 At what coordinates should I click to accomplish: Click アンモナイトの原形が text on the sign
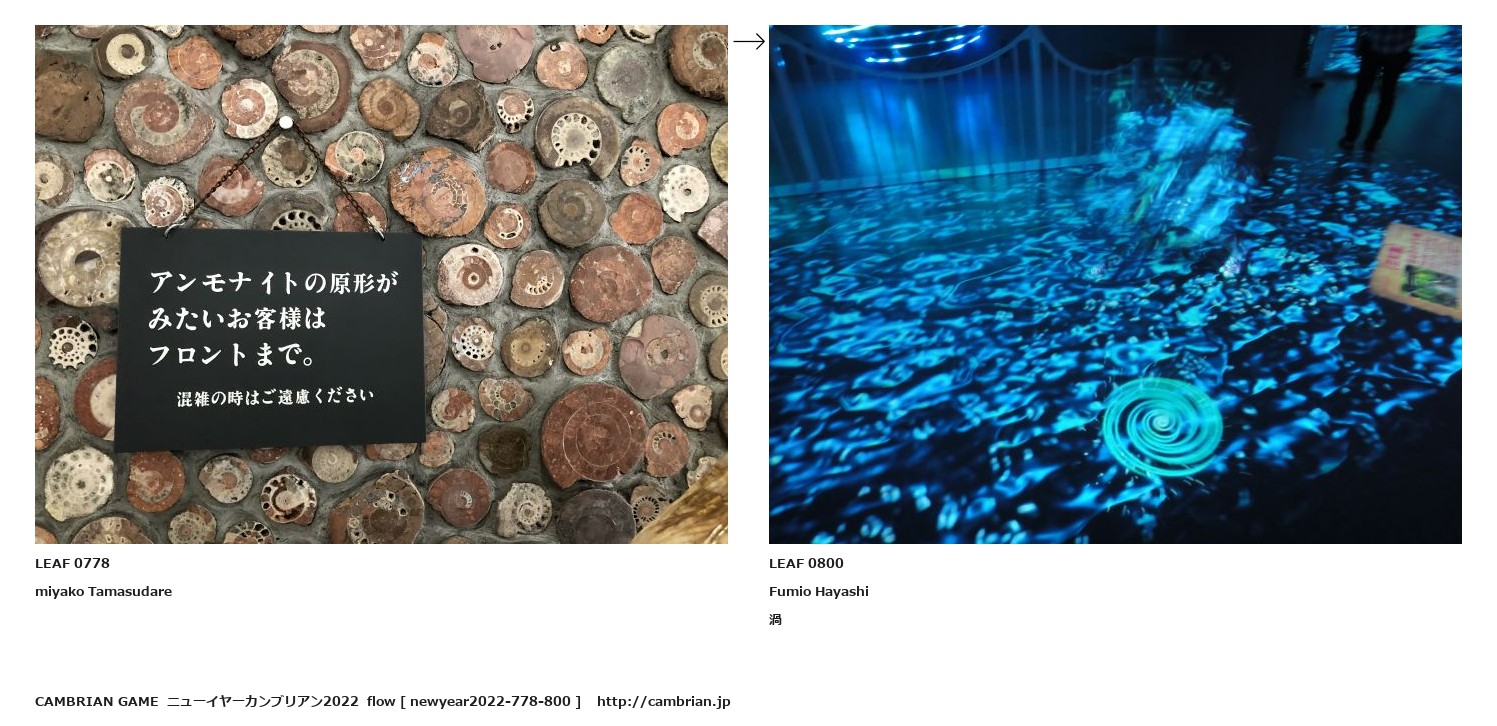pyautogui.click(x=273, y=283)
